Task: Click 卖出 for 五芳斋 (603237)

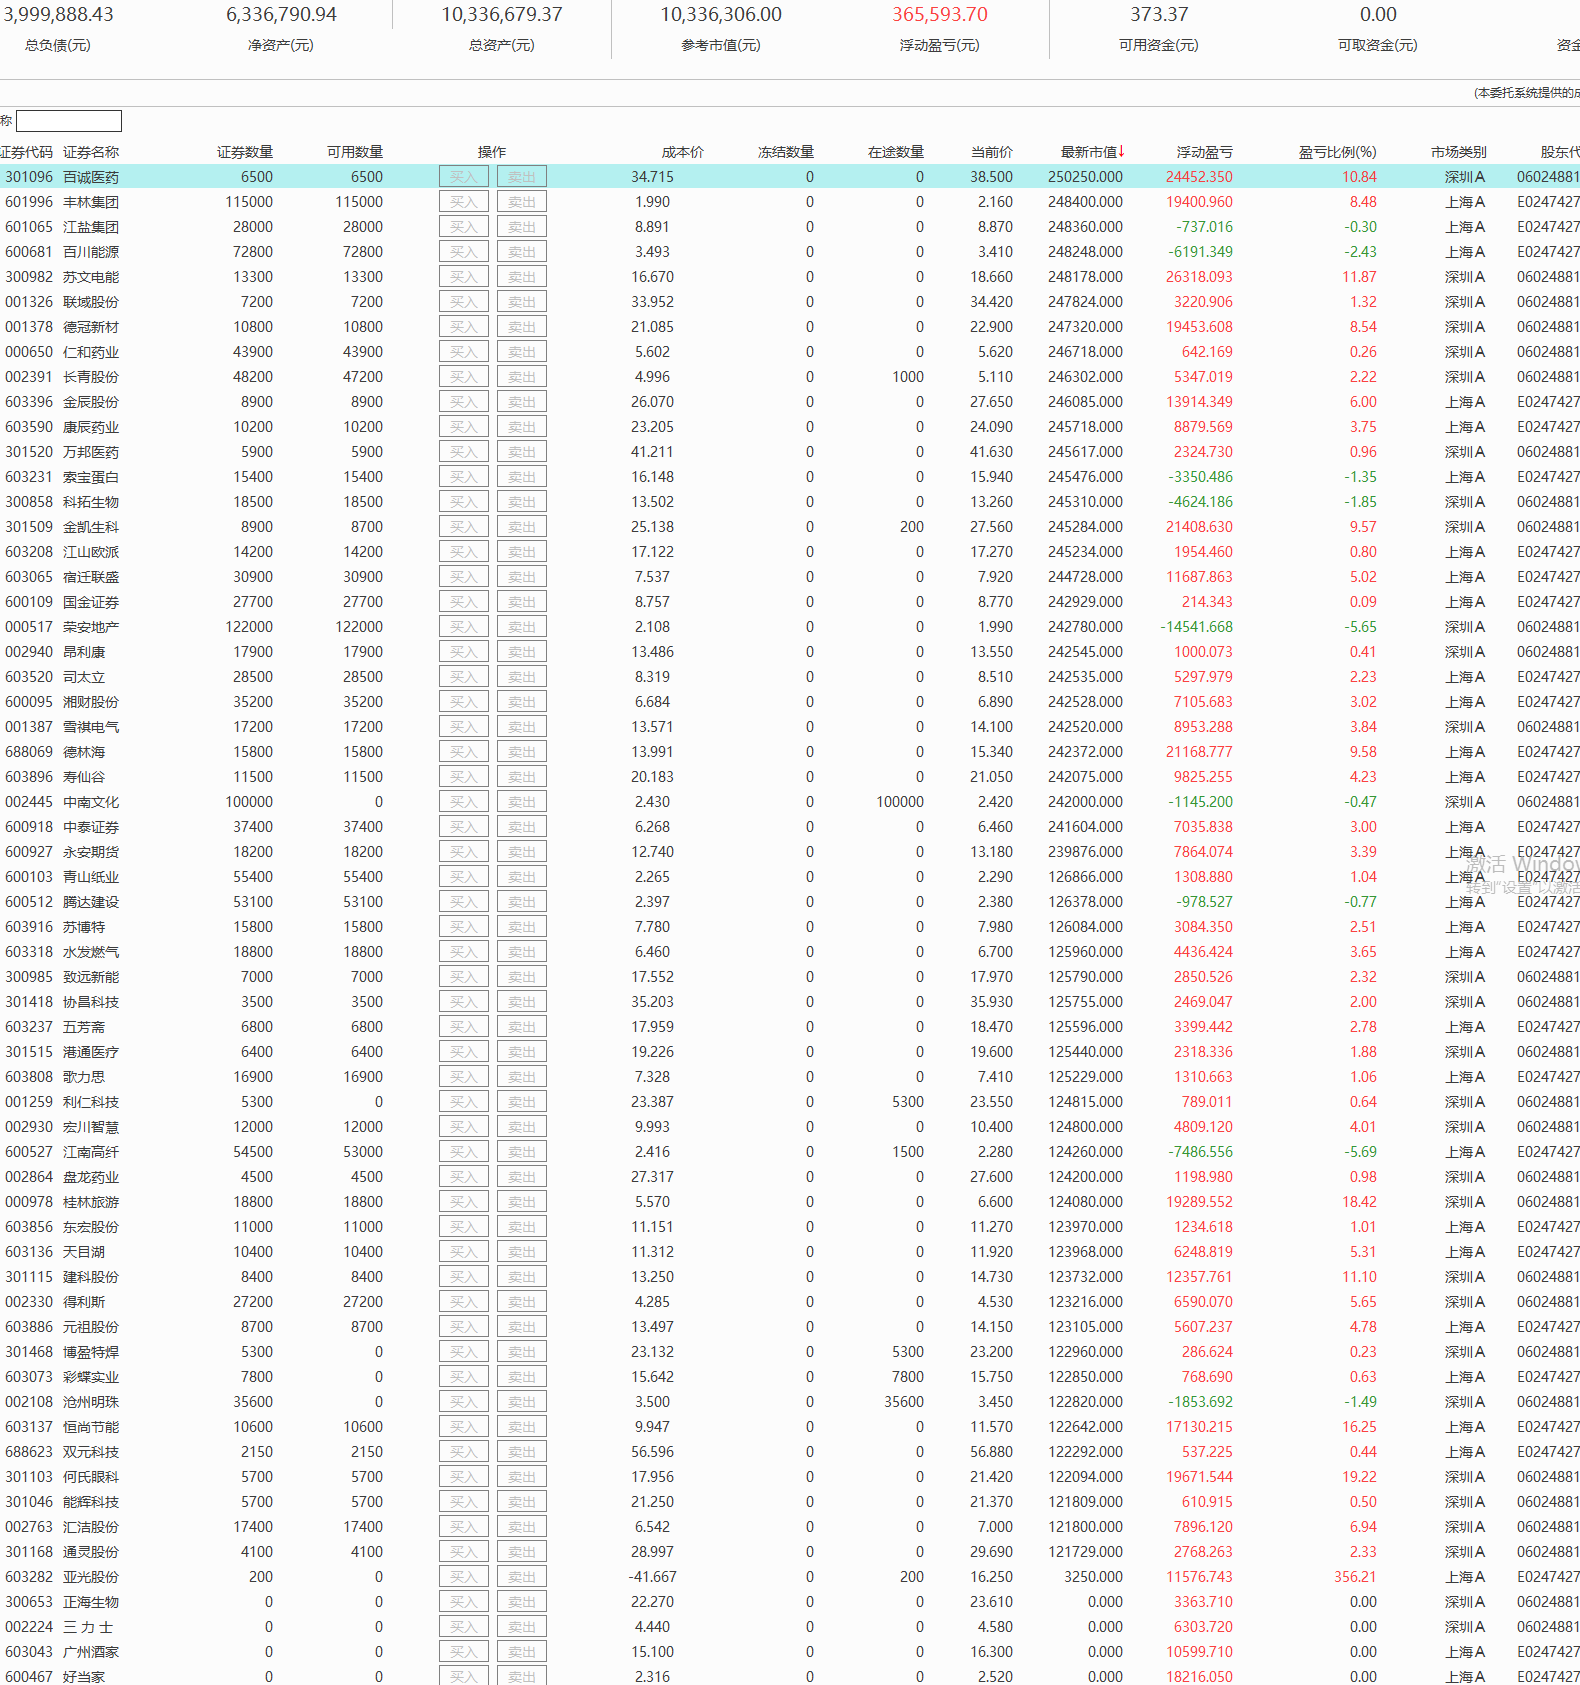Action: (x=522, y=1027)
